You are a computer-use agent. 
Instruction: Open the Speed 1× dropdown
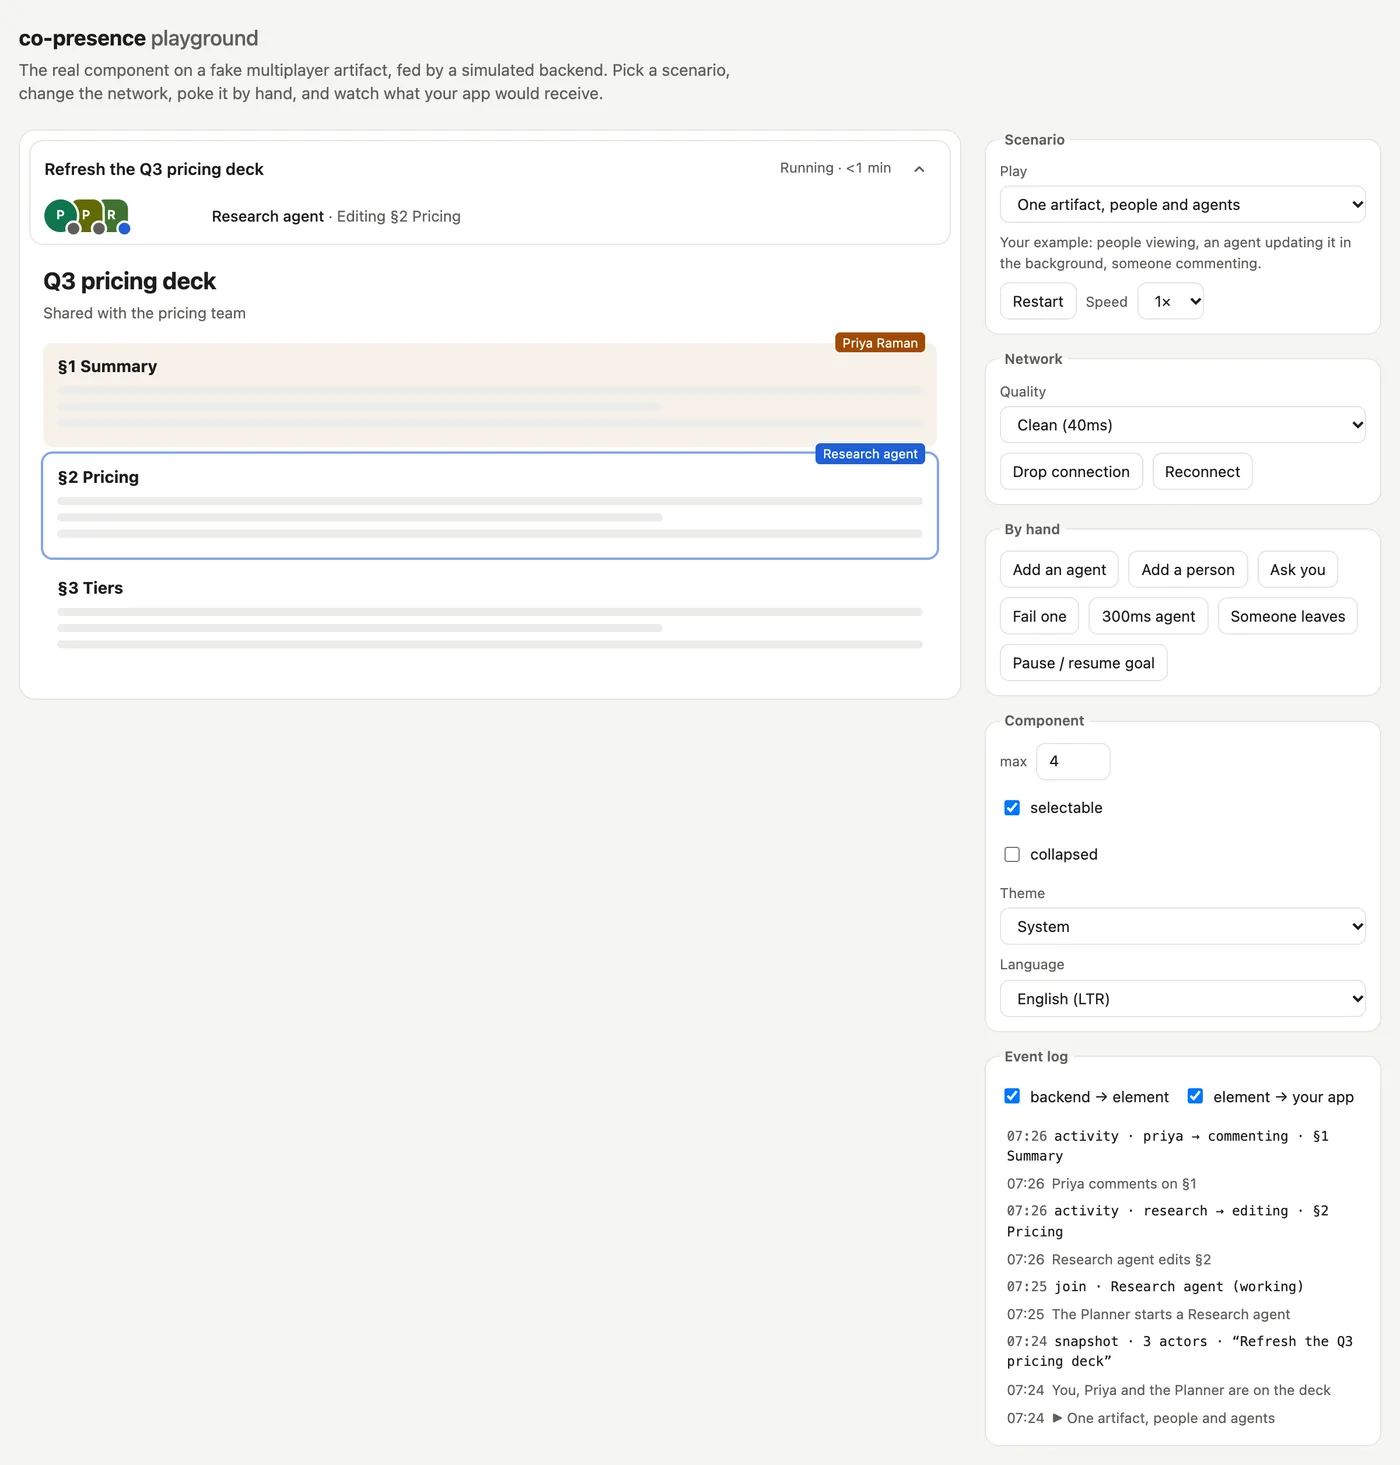point(1171,301)
